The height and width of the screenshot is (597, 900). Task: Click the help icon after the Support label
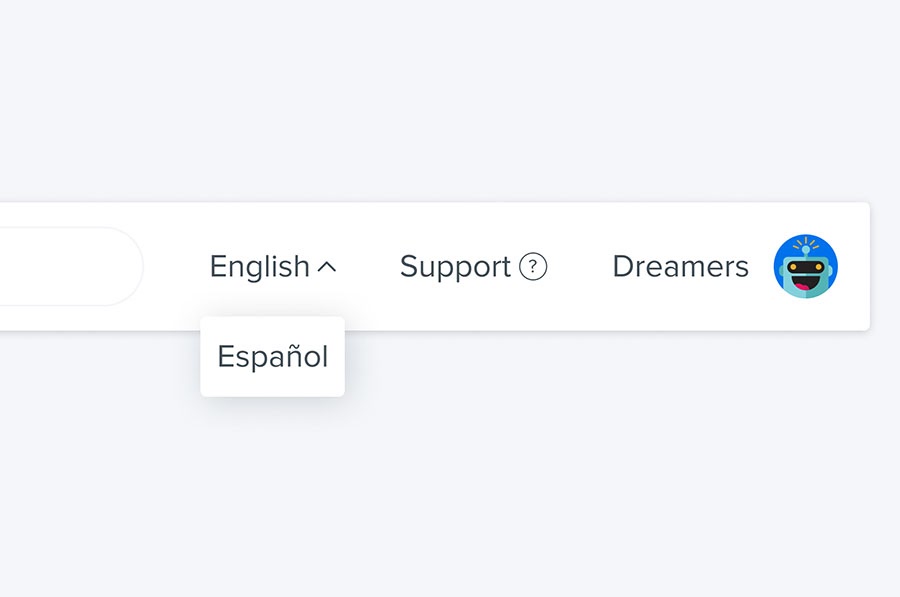pyautogui.click(x=533, y=266)
